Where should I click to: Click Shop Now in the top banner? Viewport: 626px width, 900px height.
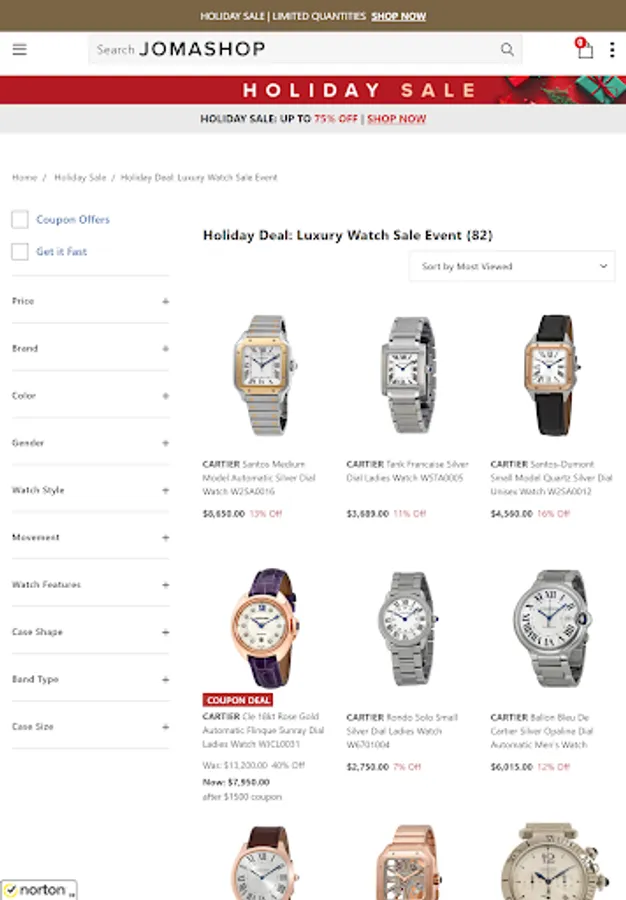tap(398, 16)
